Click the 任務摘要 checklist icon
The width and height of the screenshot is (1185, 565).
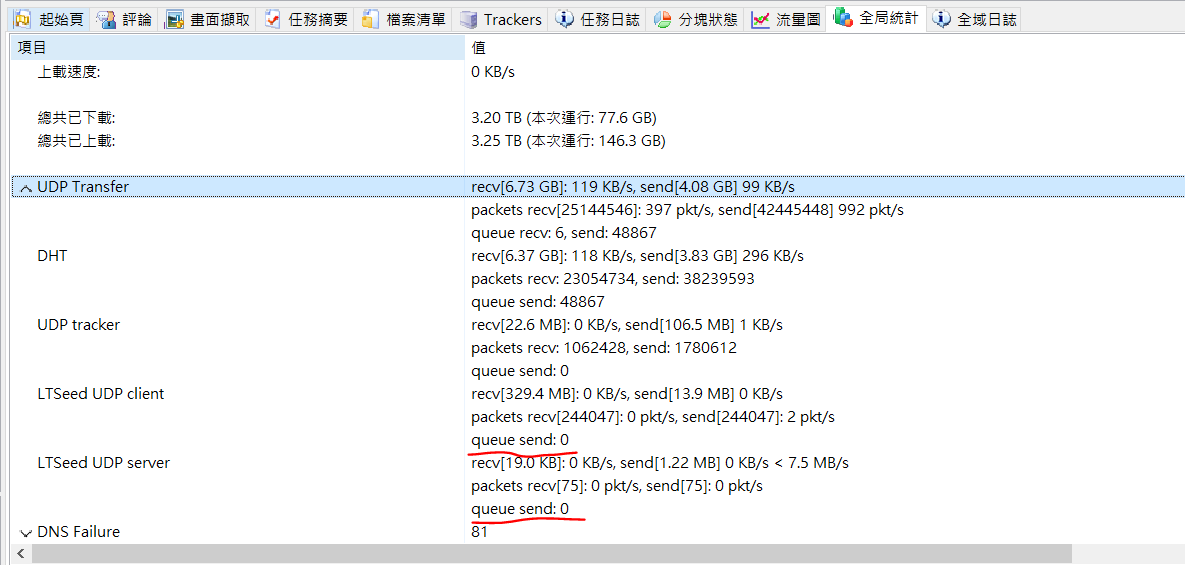272,19
